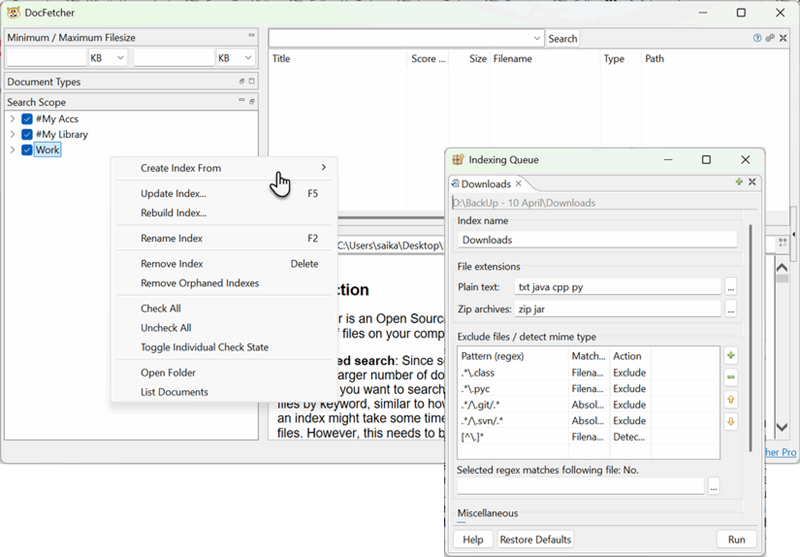The width and height of the screenshot is (800, 557).
Task: Expand the Work tree node
Action: click(13, 150)
